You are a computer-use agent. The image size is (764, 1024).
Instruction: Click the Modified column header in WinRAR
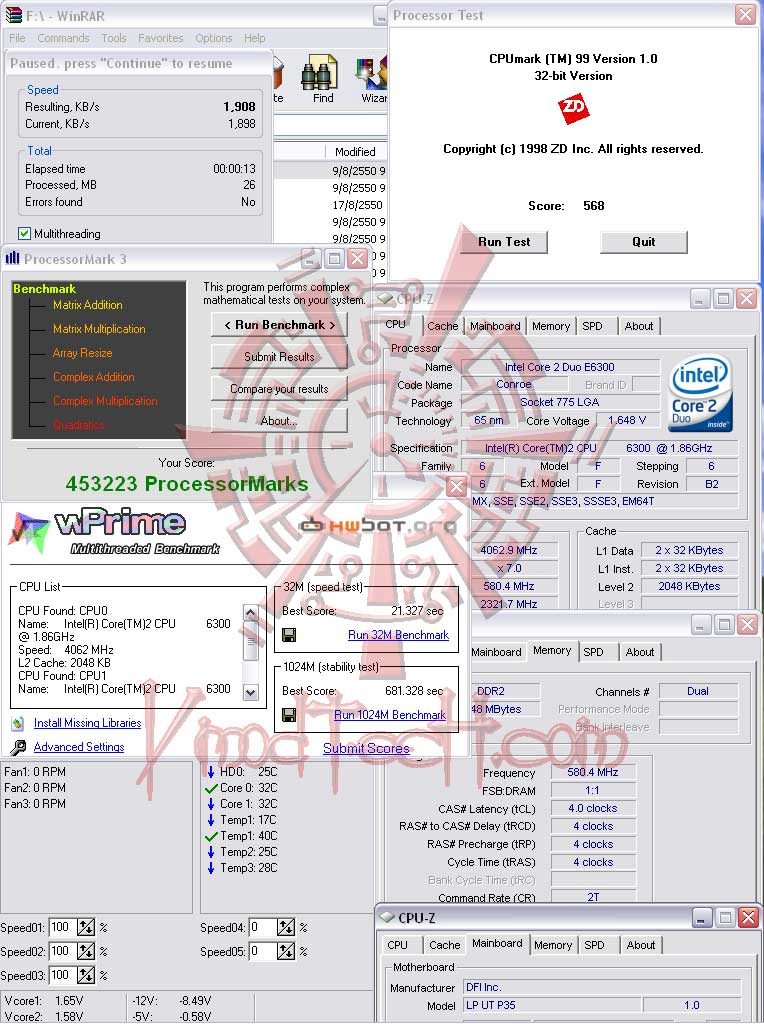tap(355, 152)
